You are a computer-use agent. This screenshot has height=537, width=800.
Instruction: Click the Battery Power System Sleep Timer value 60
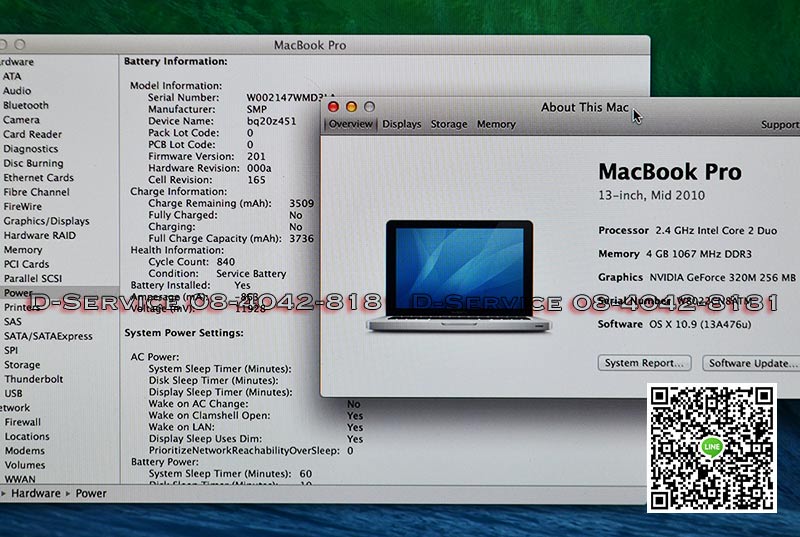[305, 474]
